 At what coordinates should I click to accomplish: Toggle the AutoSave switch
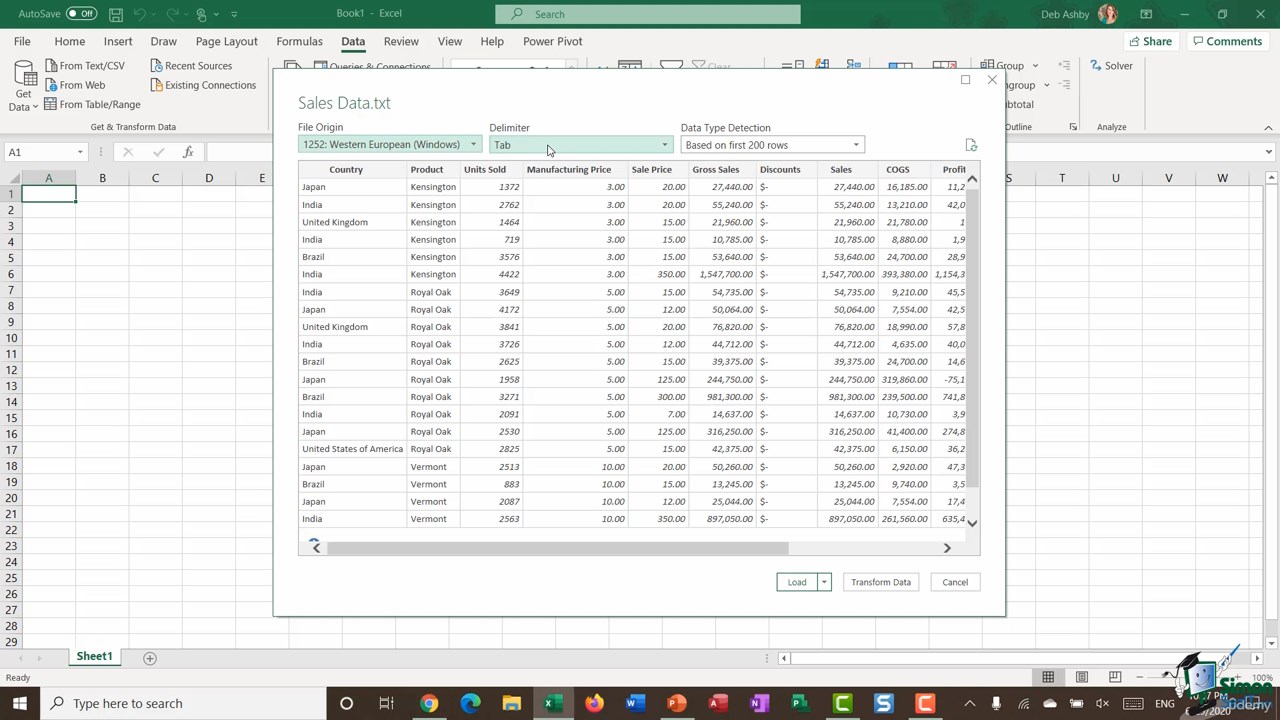tap(82, 14)
